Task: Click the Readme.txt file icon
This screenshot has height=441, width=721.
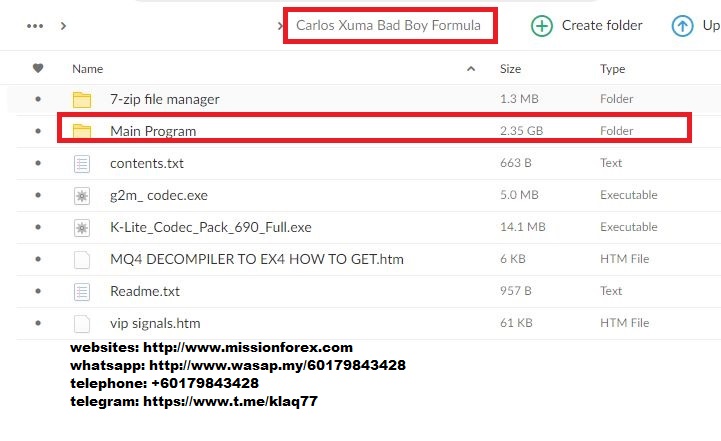Action: 82,292
